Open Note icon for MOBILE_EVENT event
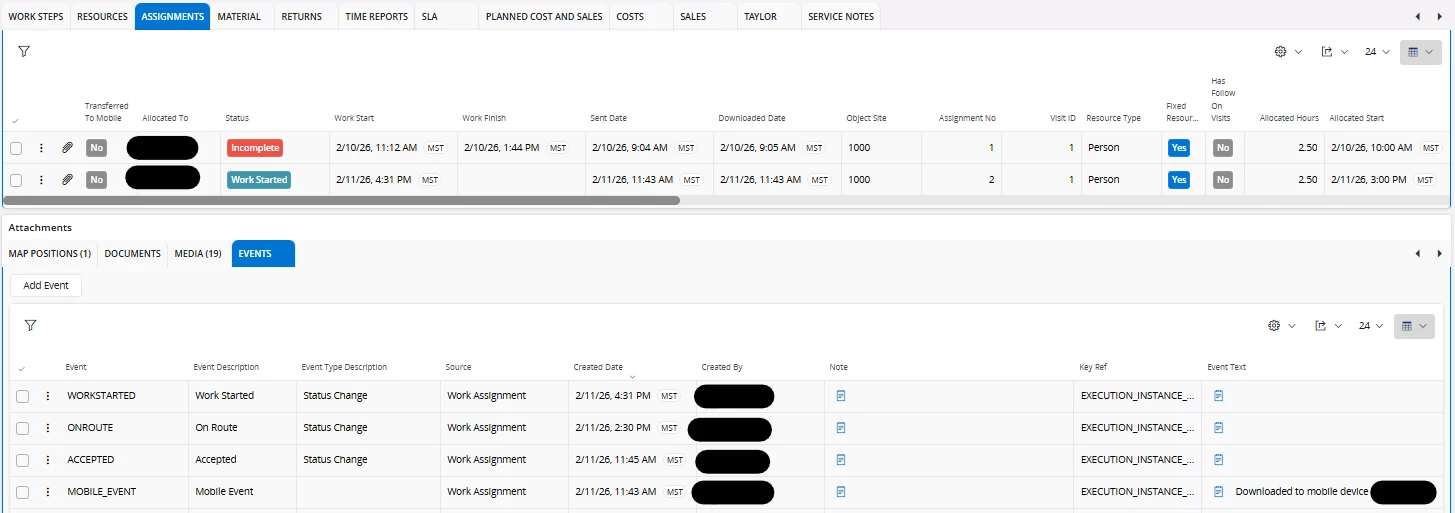 coord(841,492)
